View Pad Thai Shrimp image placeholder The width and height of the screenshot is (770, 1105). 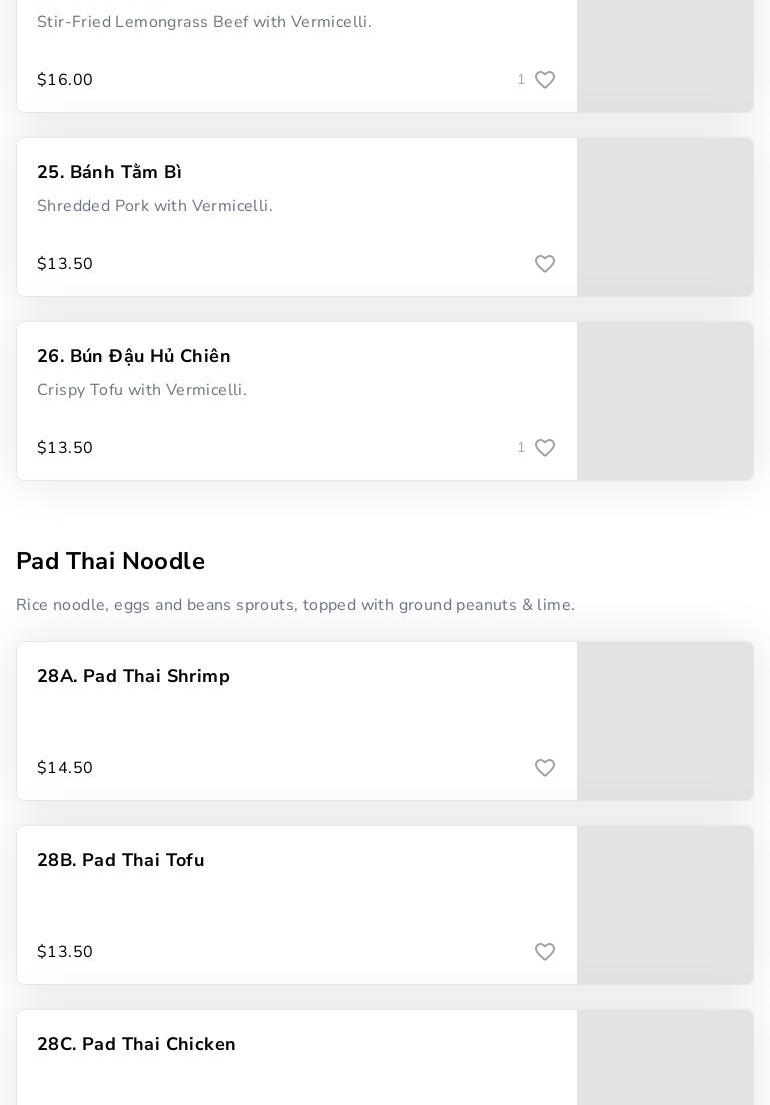click(665, 721)
